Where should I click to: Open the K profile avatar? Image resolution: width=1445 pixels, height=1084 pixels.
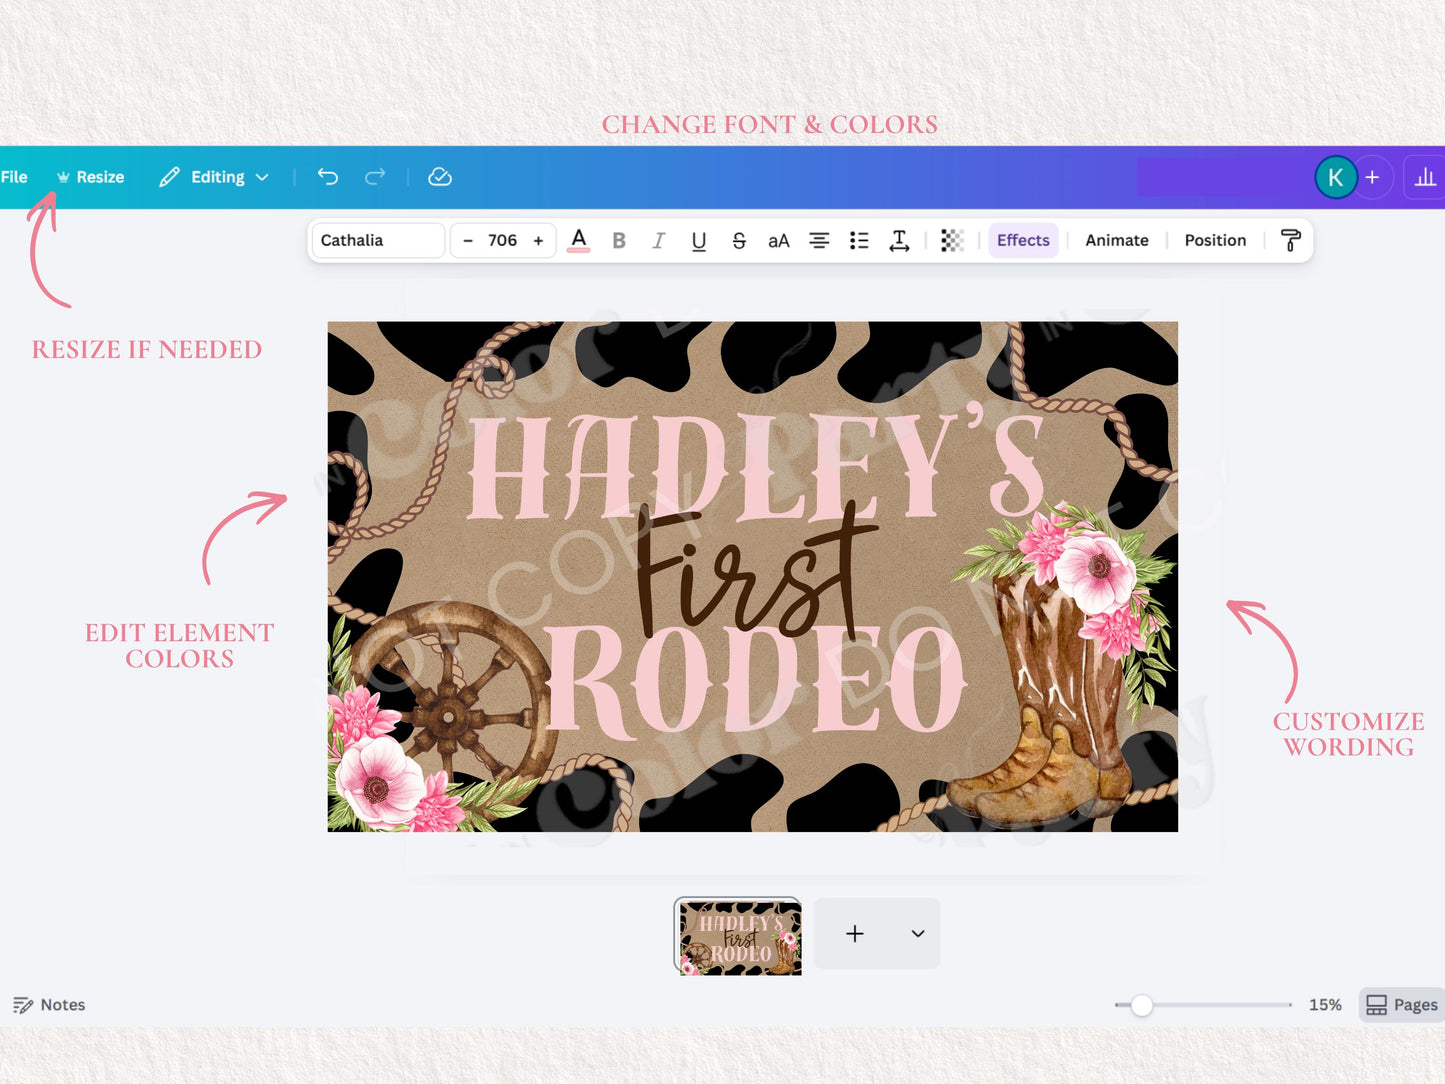1335,178
